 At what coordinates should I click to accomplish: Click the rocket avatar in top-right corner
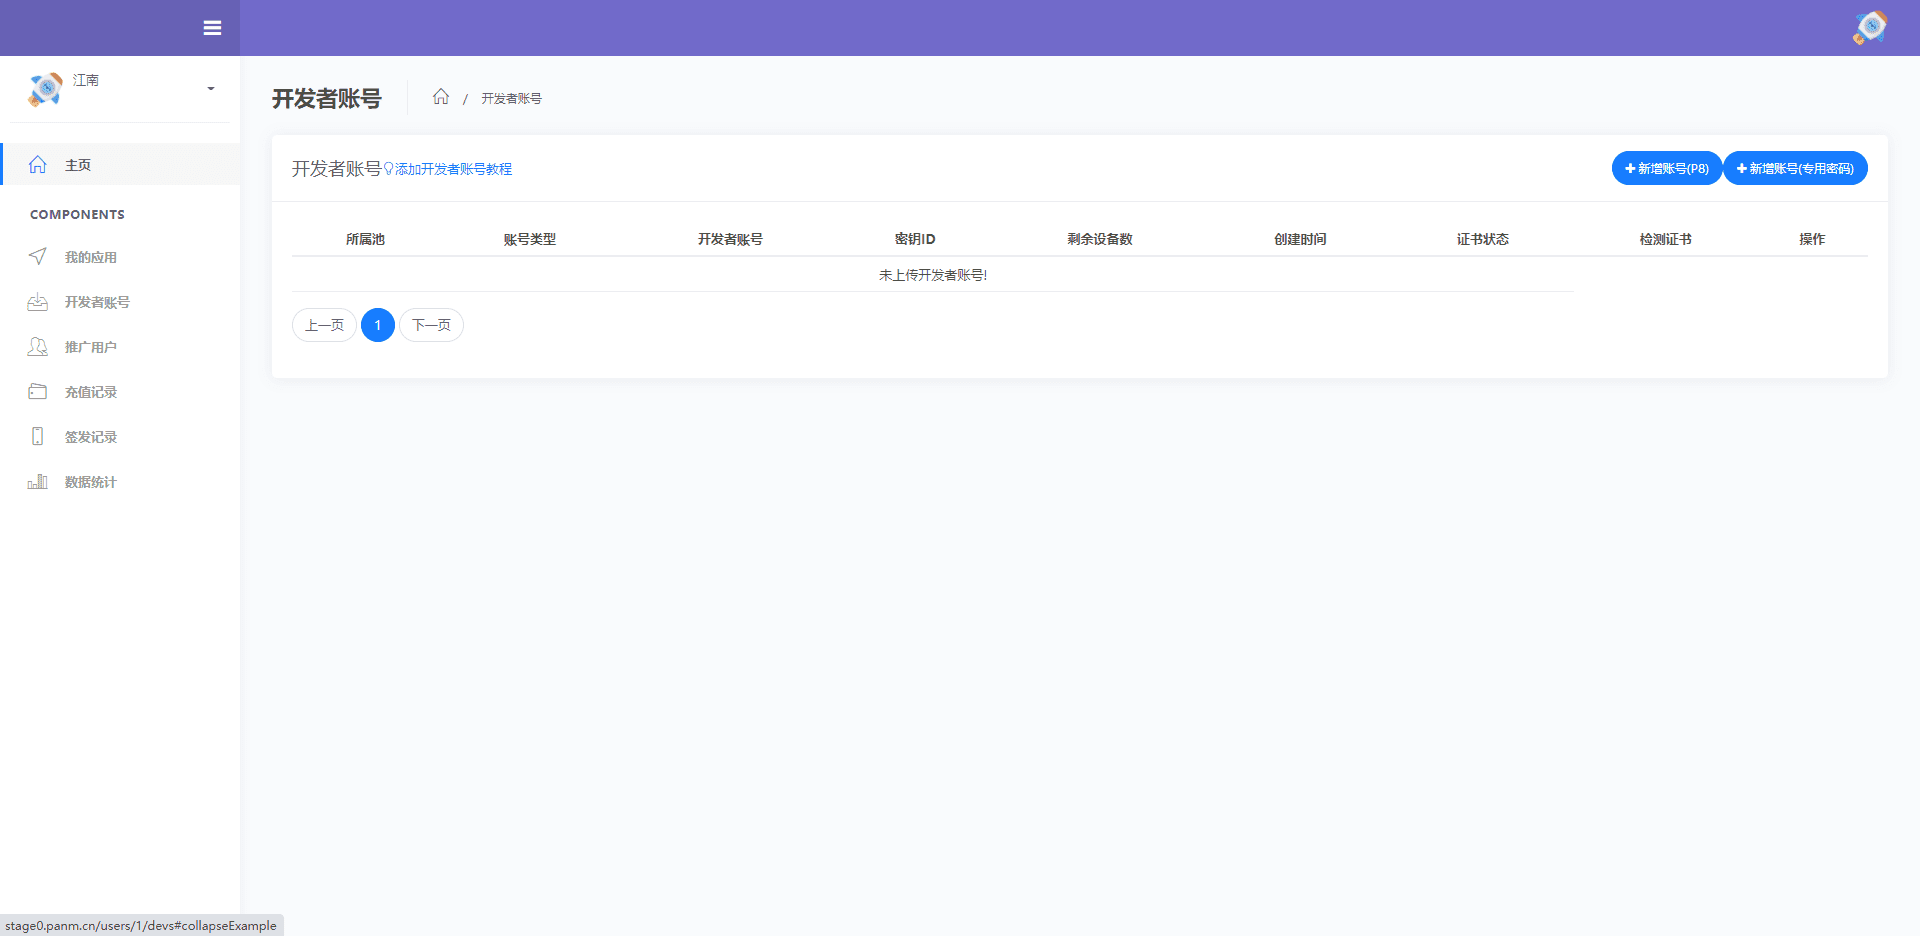pos(1869,28)
